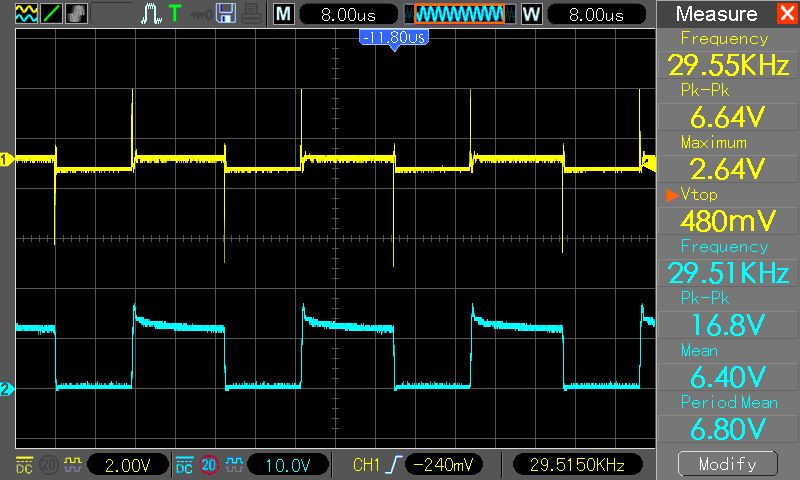Click the gray persistence icon in toolbar
The image size is (800, 480).
click(x=76, y=14)
